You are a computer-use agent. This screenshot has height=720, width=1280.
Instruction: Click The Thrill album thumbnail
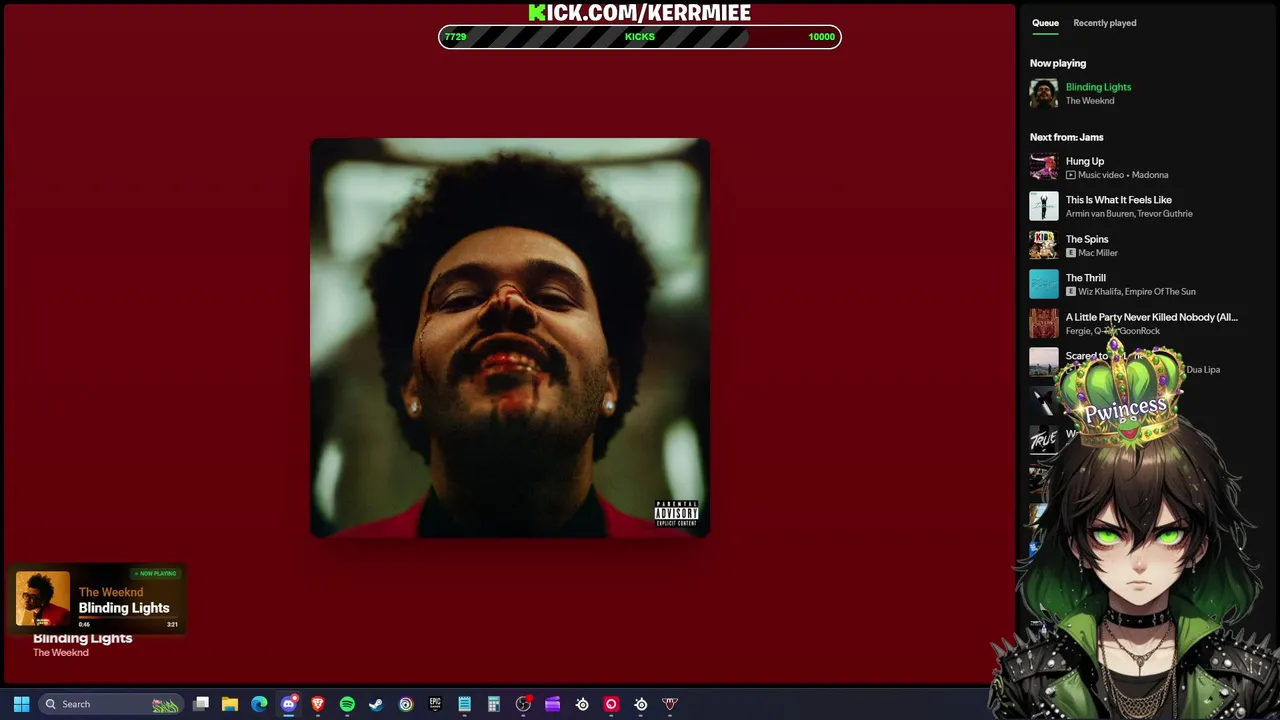(x=1044, y=284)
